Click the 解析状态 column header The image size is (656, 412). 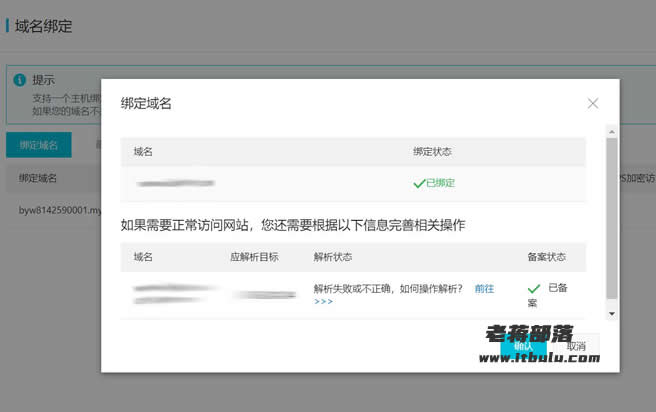(333, 257)
